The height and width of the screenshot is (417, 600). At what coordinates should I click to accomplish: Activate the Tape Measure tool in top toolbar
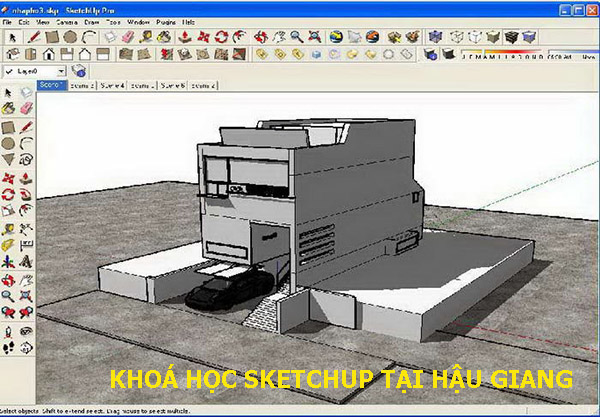[x=146, y=37]
